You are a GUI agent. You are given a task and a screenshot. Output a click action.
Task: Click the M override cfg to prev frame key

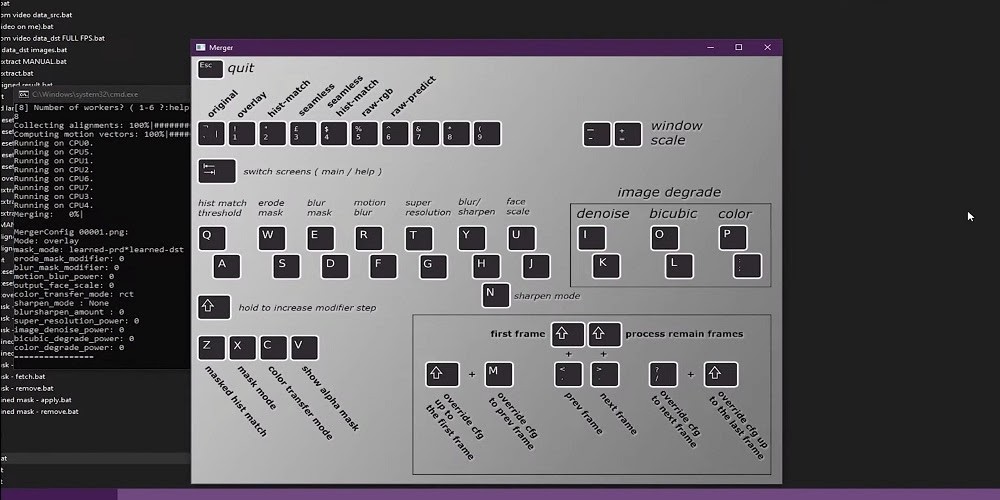pyautogui.click(x=499, y=375)
